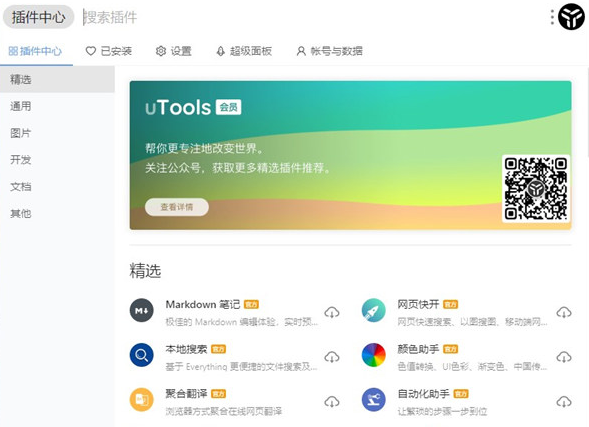Click the 颜色助手 color wheel icon

click(x=374, y=355)
